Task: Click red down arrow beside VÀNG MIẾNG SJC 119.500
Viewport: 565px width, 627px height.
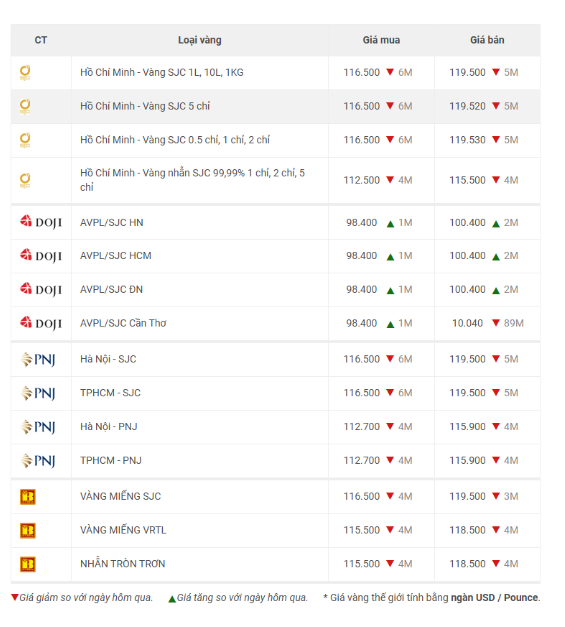Action: tap(496, 496)
